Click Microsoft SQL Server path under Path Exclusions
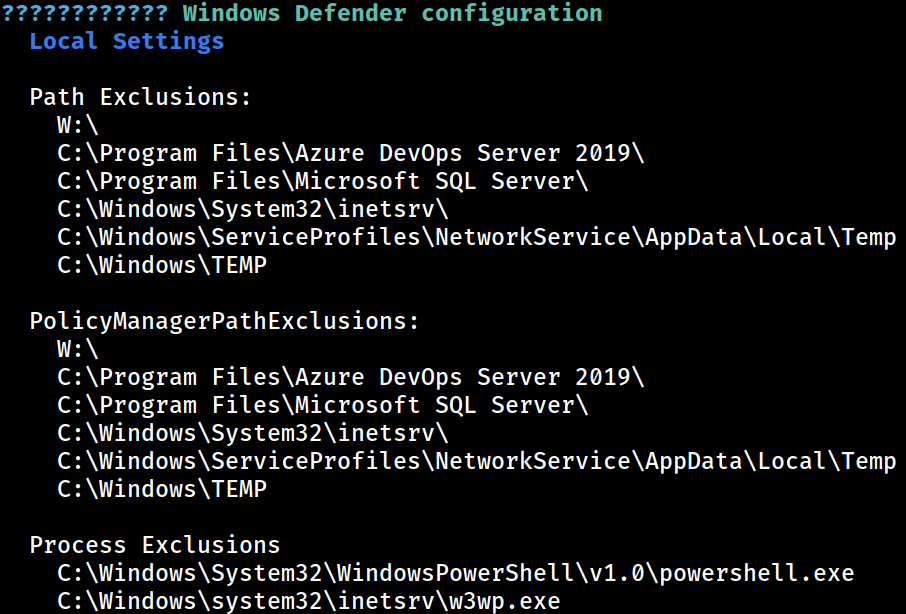The width and height of the screenshot is (906, 614). (x=322, y=181)
